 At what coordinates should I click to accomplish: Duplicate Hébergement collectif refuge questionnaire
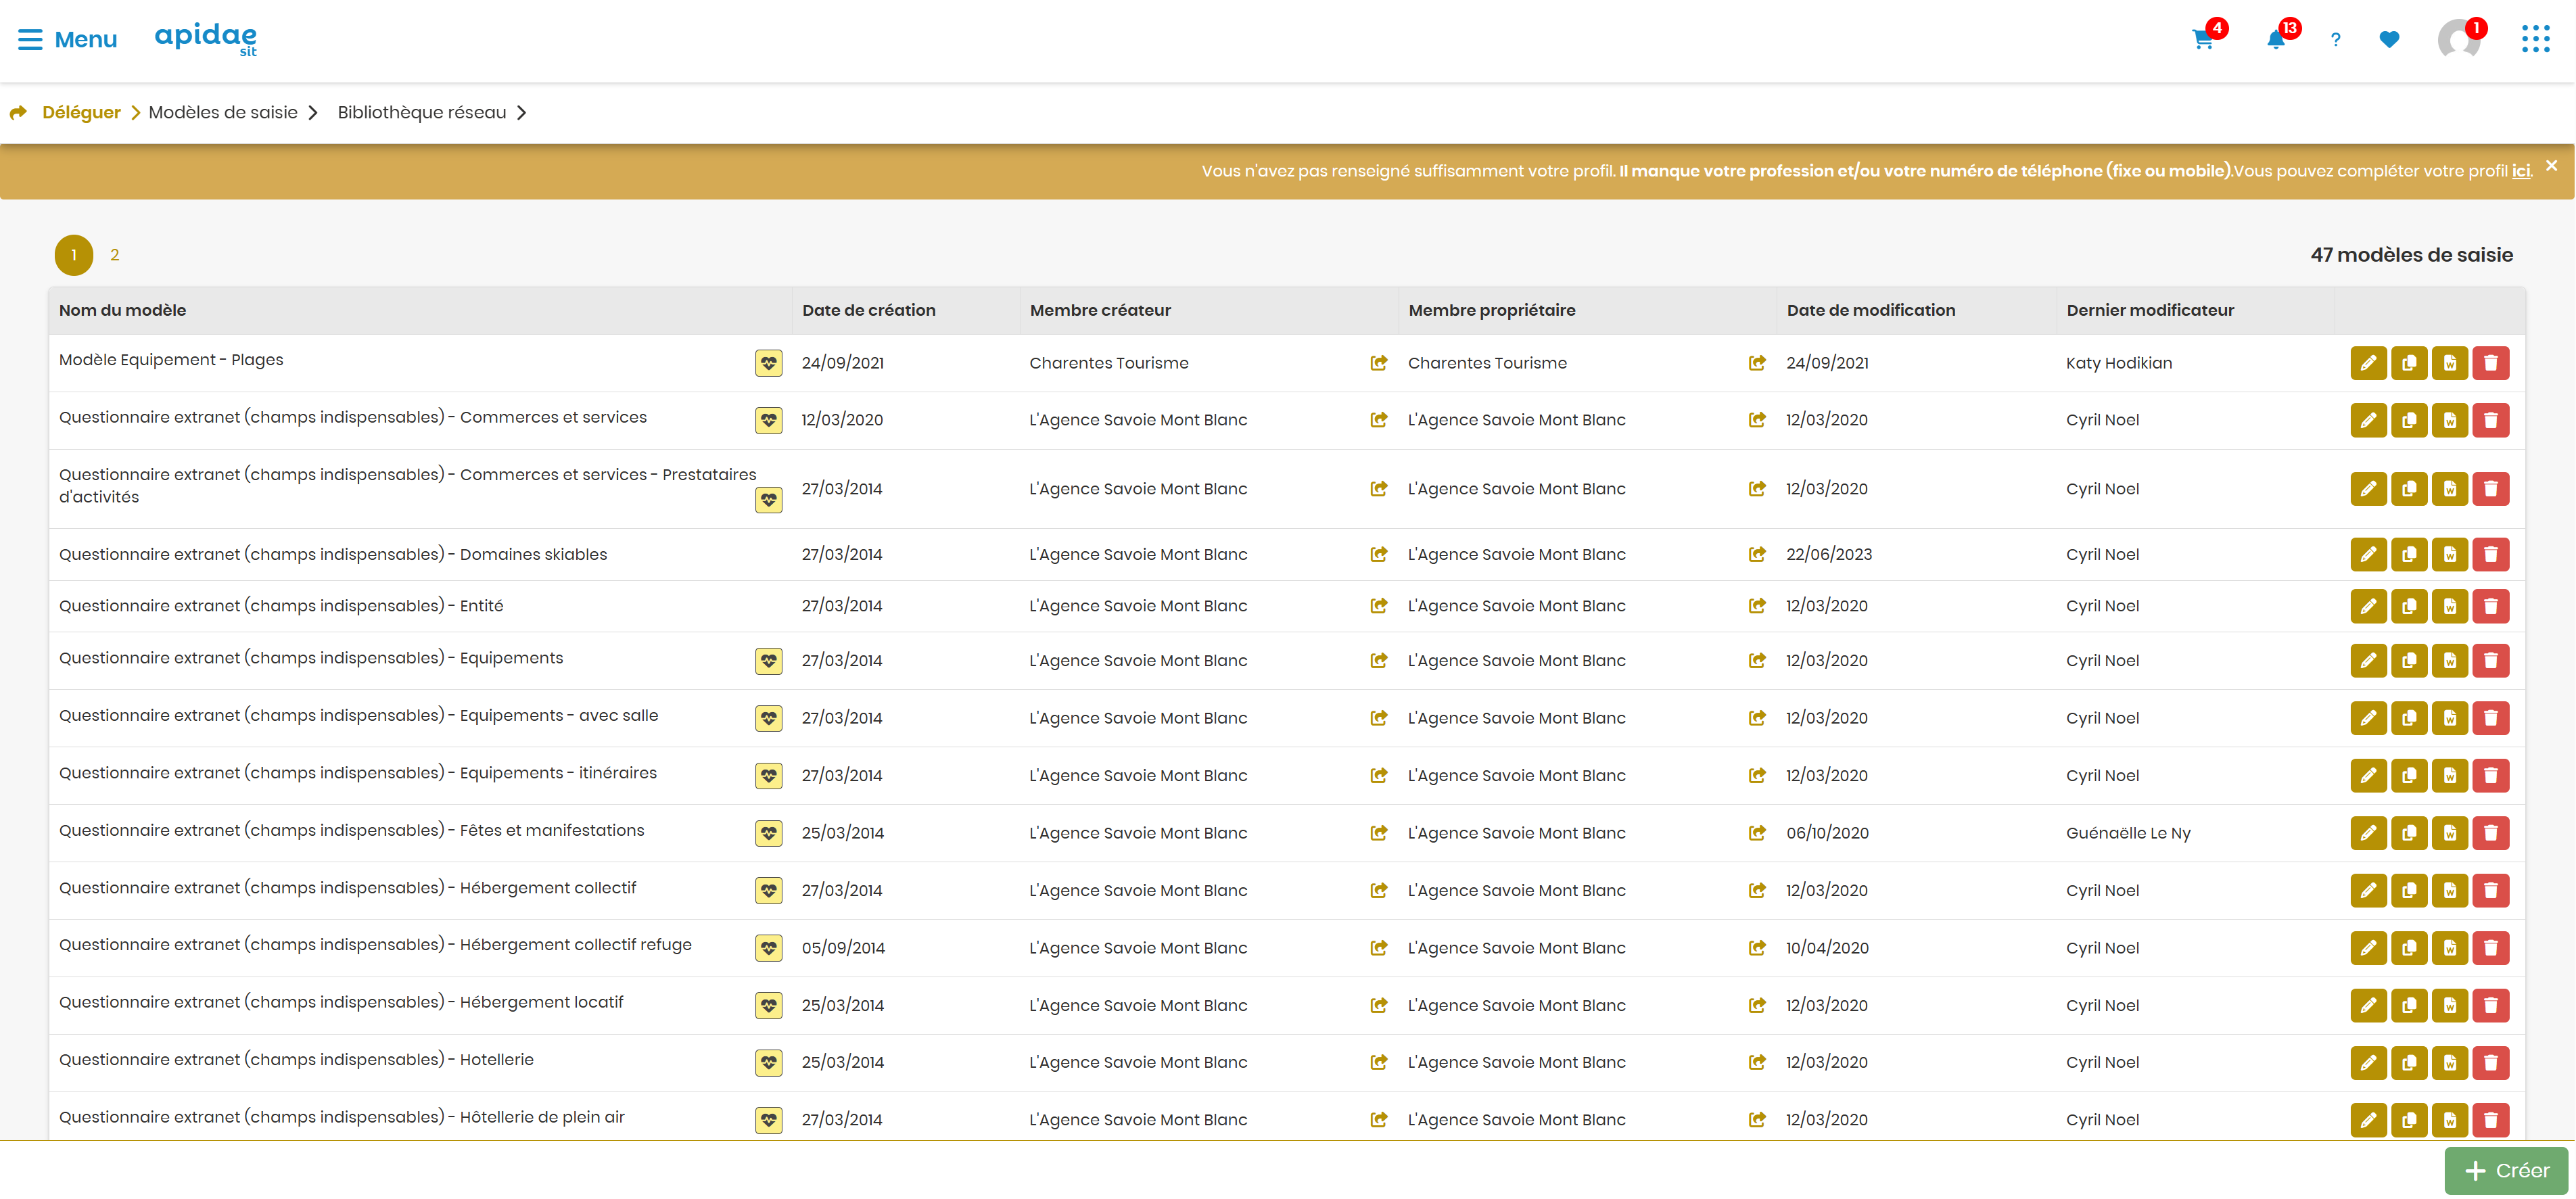pos(2409,948)
